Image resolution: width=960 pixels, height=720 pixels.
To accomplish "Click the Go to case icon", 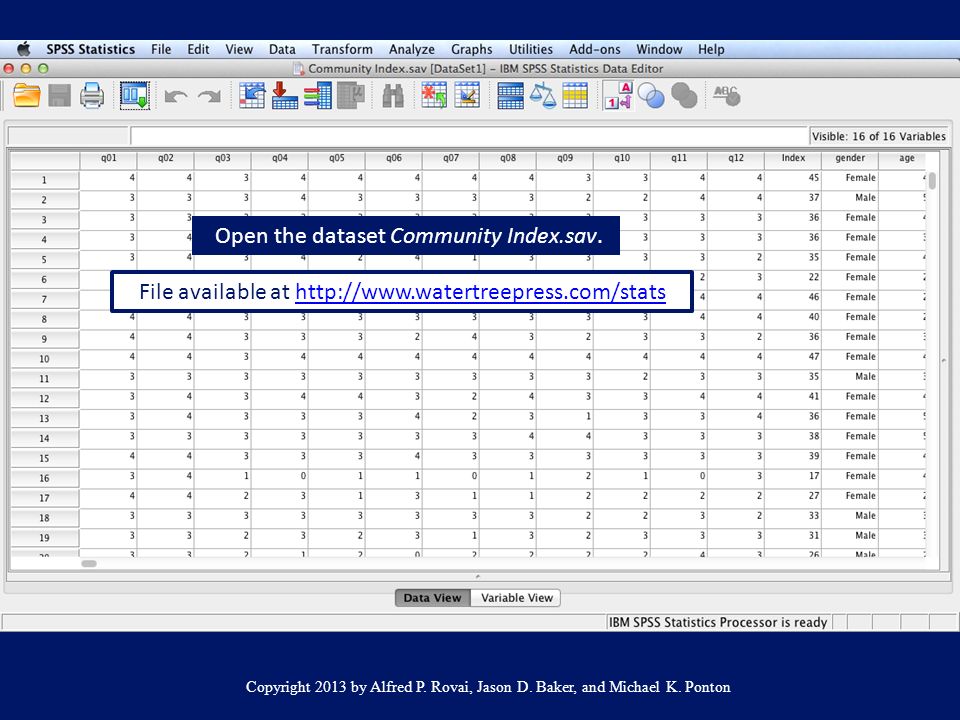I will coord(252,96).
